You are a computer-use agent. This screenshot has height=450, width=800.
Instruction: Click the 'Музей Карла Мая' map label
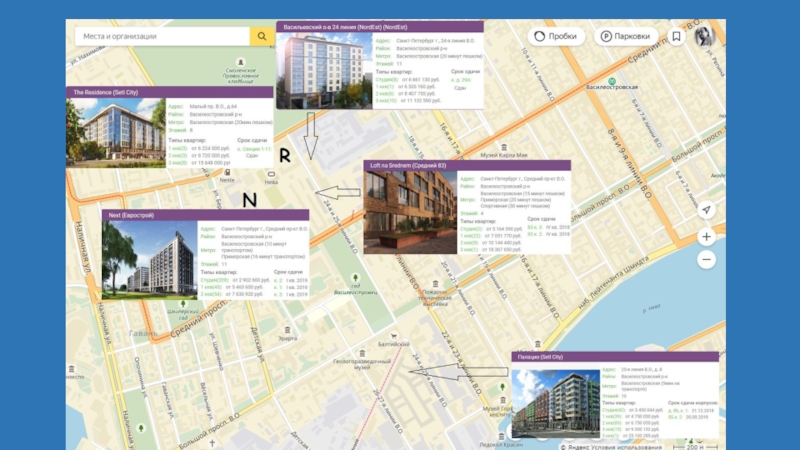coord(504,155)
